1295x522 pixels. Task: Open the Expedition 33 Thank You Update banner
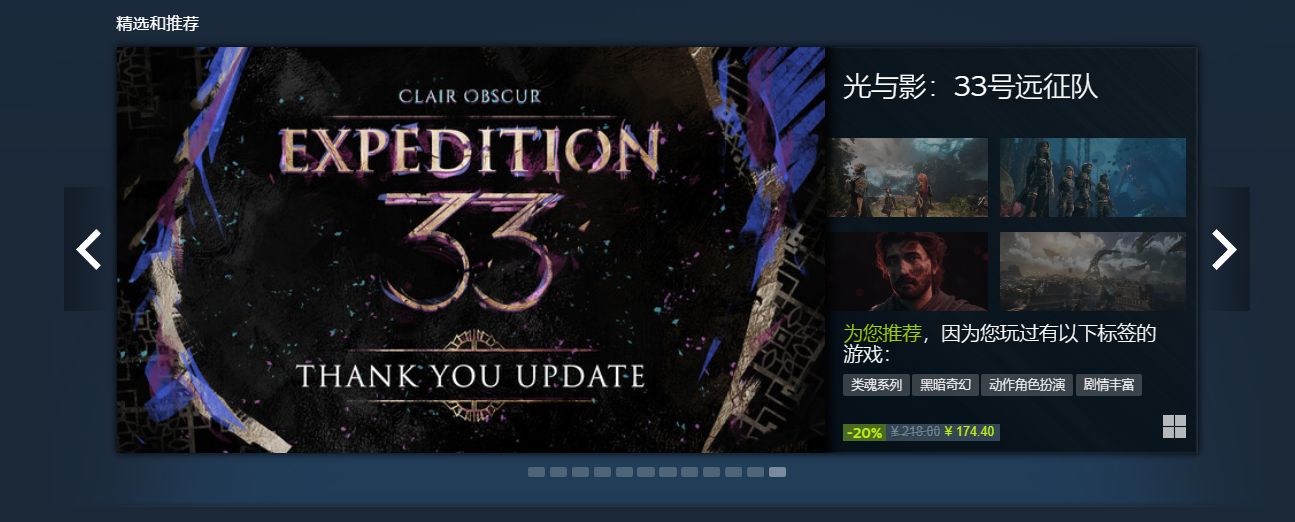point(471,250)
